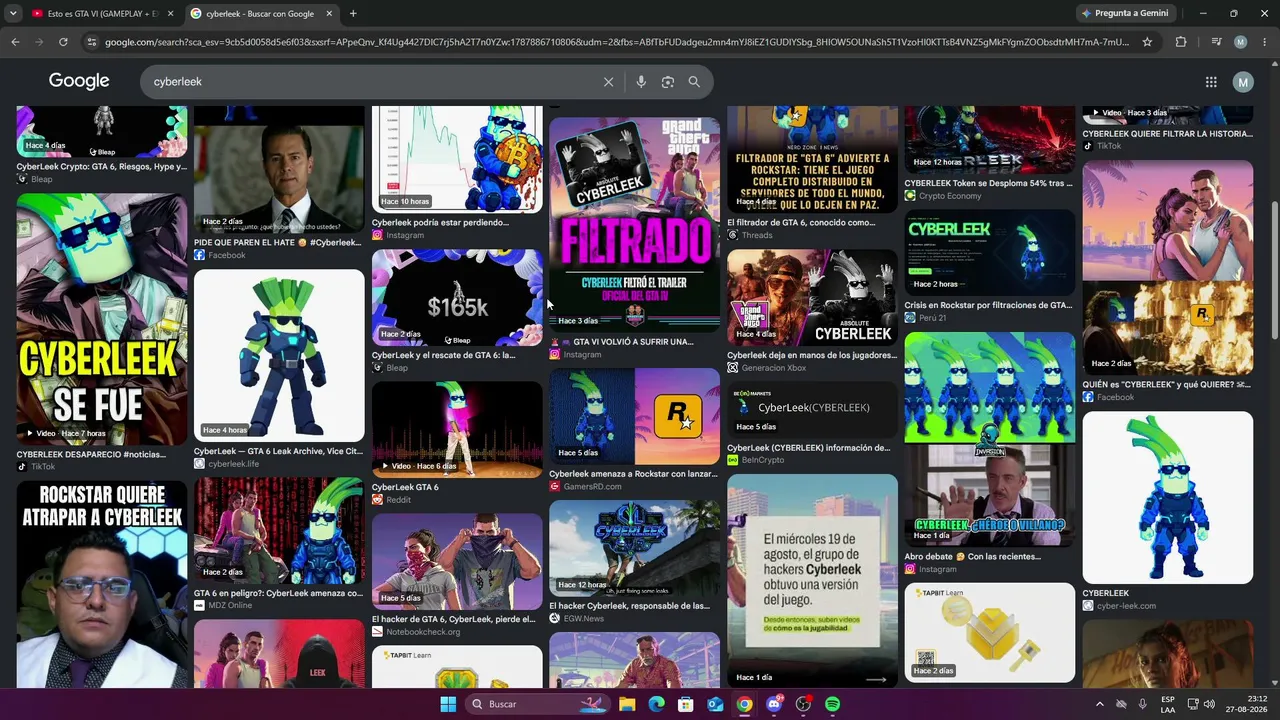Open the 'FILTRADO' GTA trailer image result
Image resolution: width=1280 pixels, height=720 pixels.
(634, 223)
